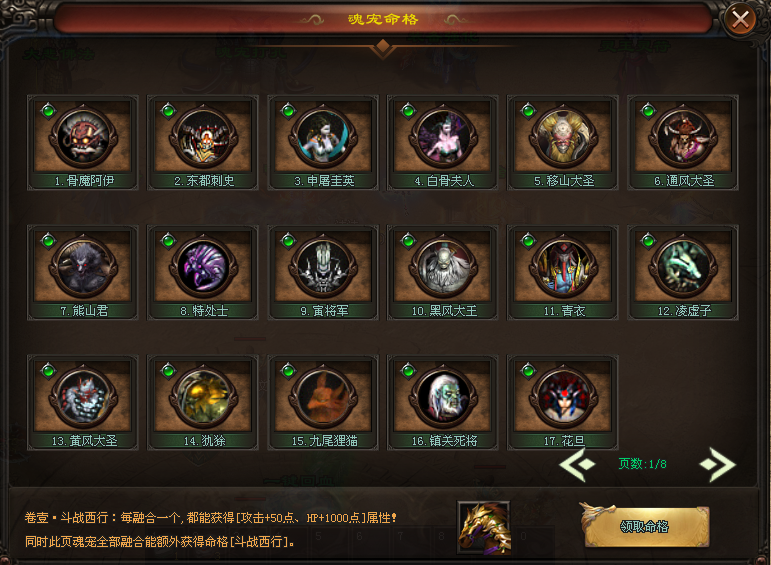Toggle green gem on 黄风大圣 card
Screen dimensions: 771x565
[x=48, y=371]
